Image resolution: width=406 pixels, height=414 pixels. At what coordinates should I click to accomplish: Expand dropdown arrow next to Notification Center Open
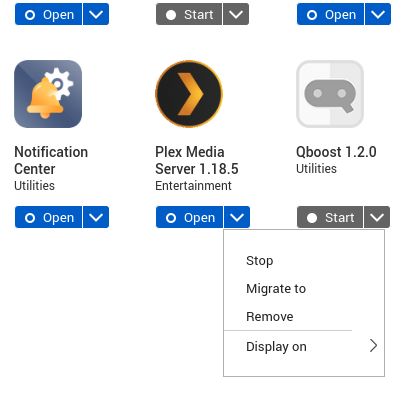coord(96,217)
